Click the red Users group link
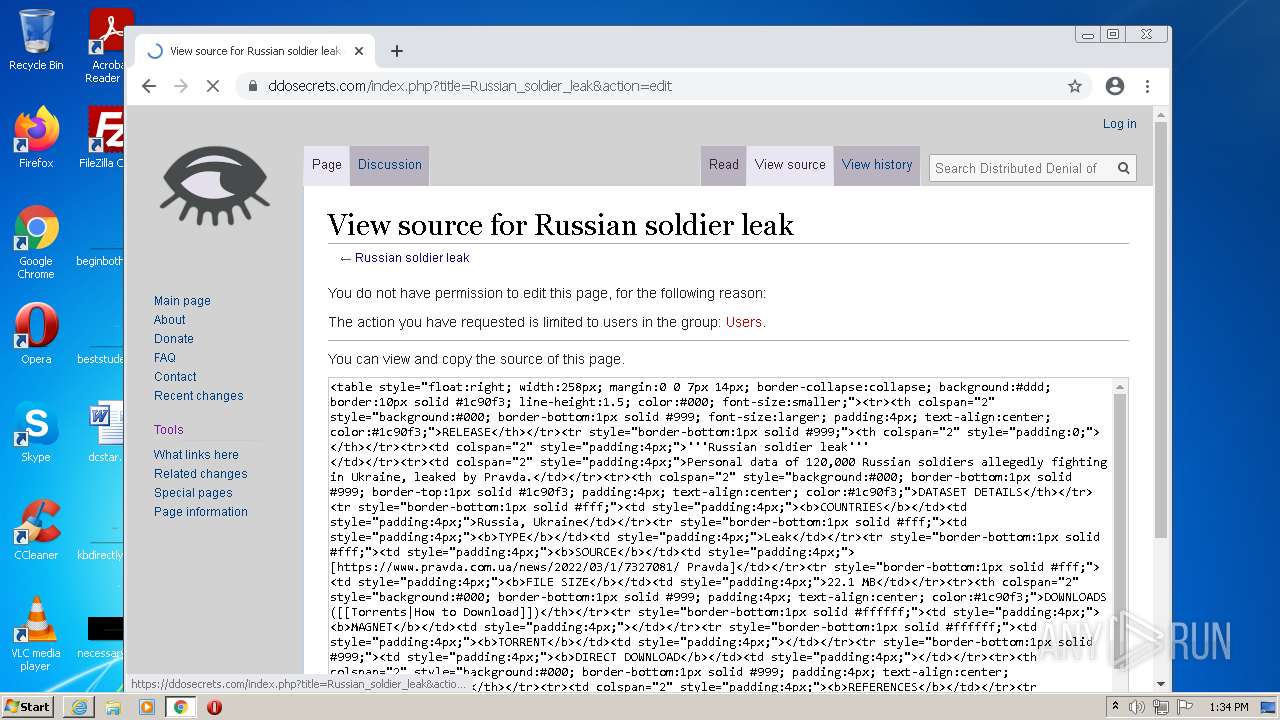Viewport: 1280px width, 720px height. [x=744, y=322]
